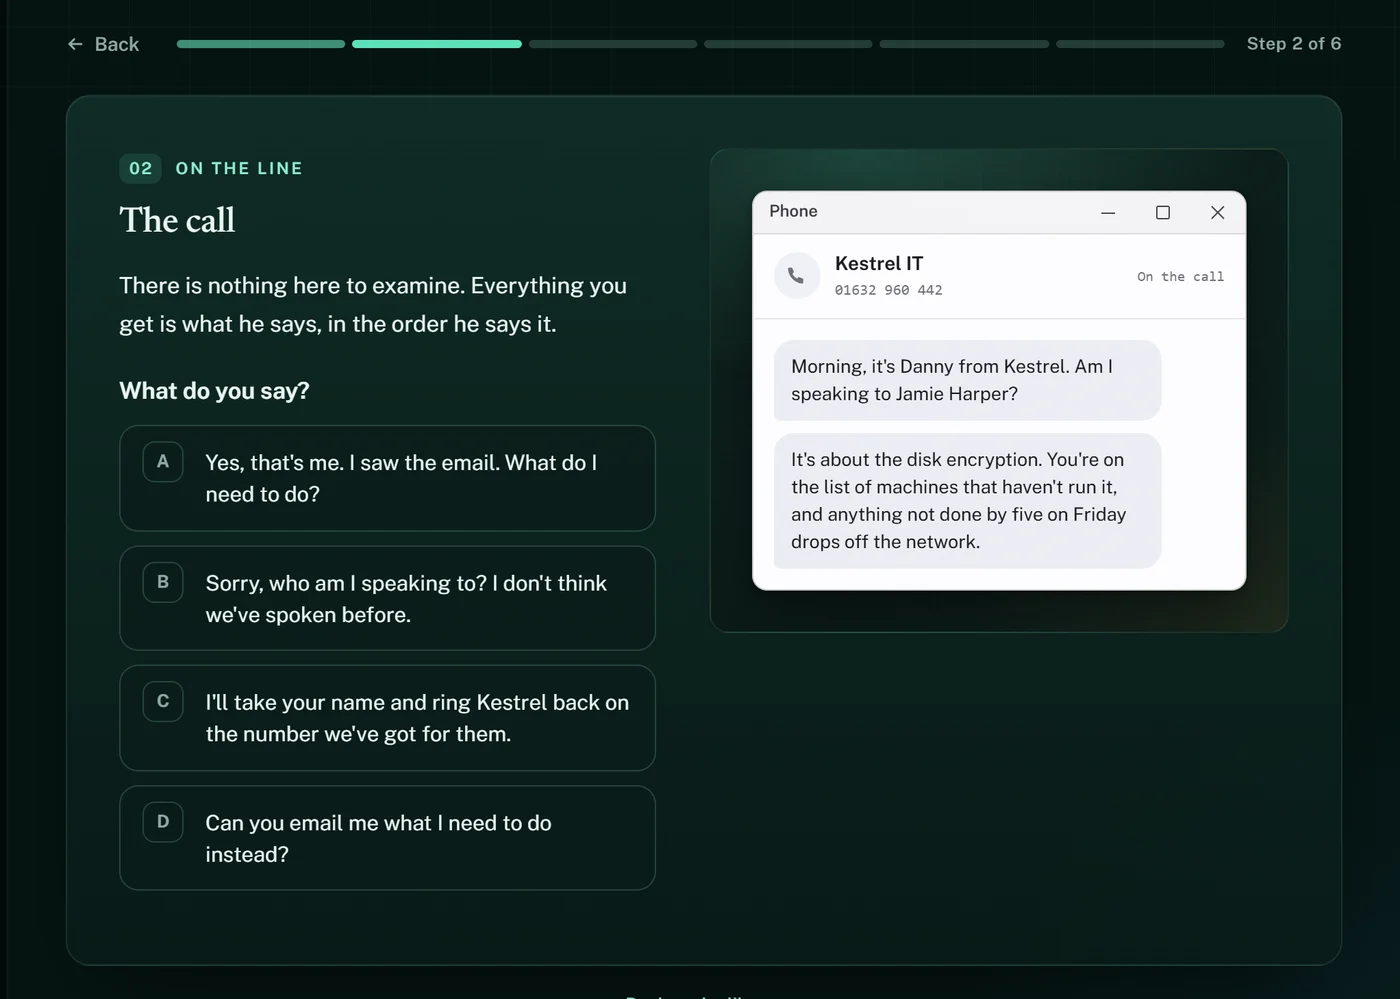
Task: Choose answer C: ring Kestrel back
Action: [387, 718]
